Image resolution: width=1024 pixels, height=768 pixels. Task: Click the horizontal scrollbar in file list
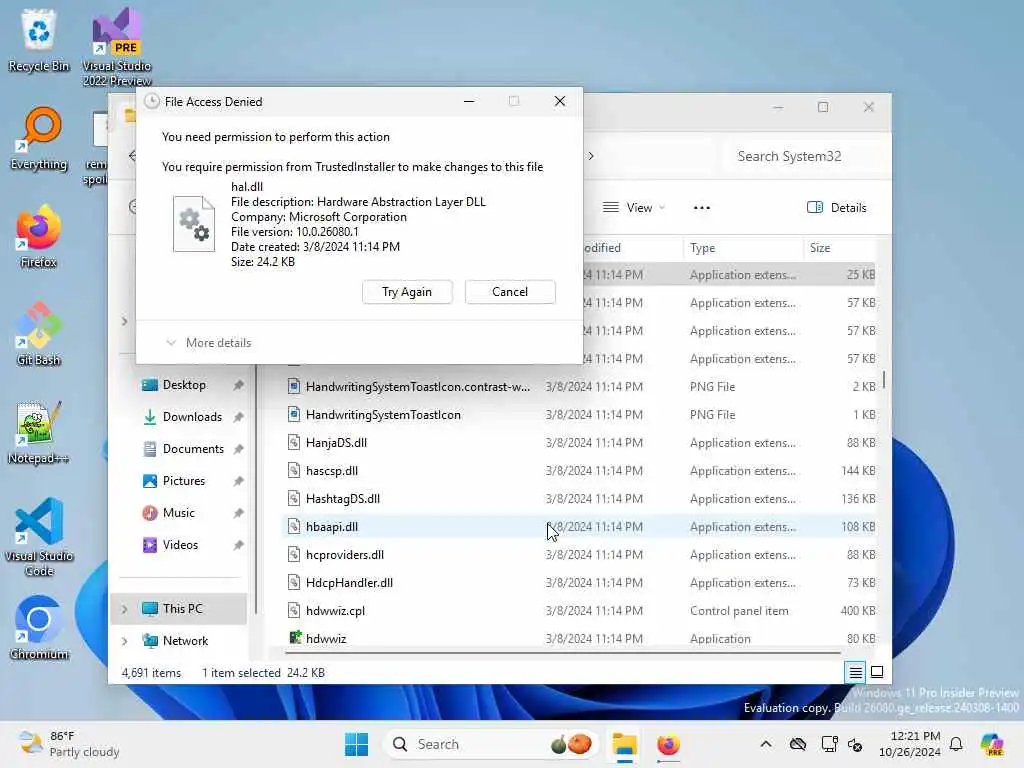[x=562, y=652]
